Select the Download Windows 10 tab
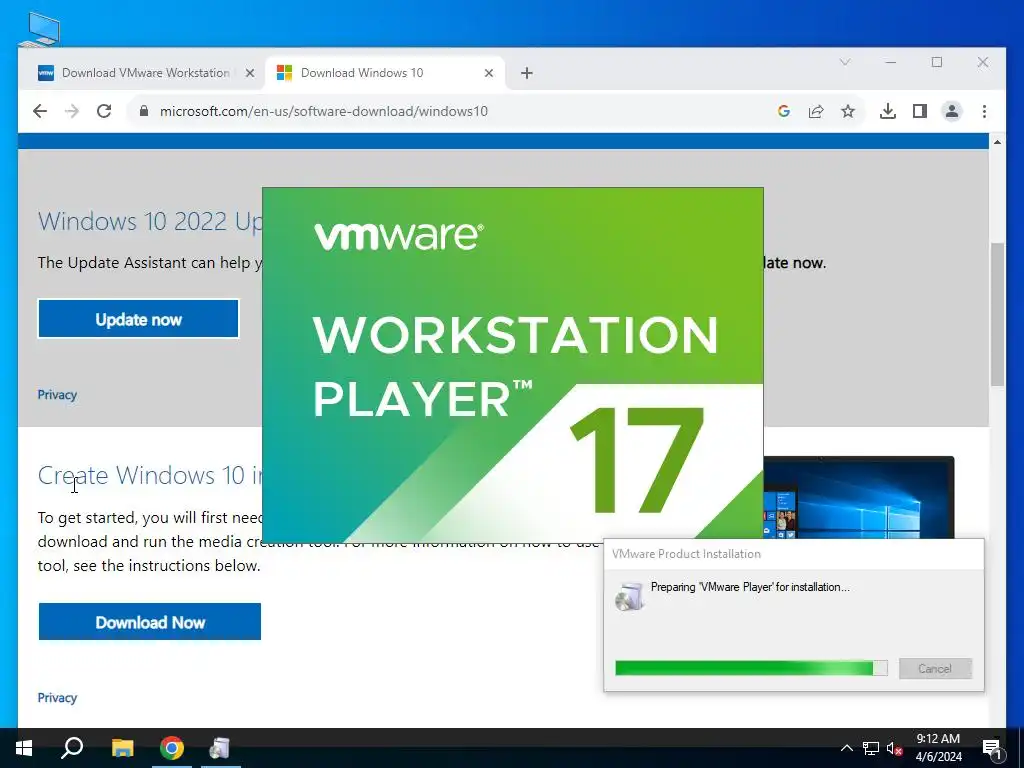 tap(385, 73)
